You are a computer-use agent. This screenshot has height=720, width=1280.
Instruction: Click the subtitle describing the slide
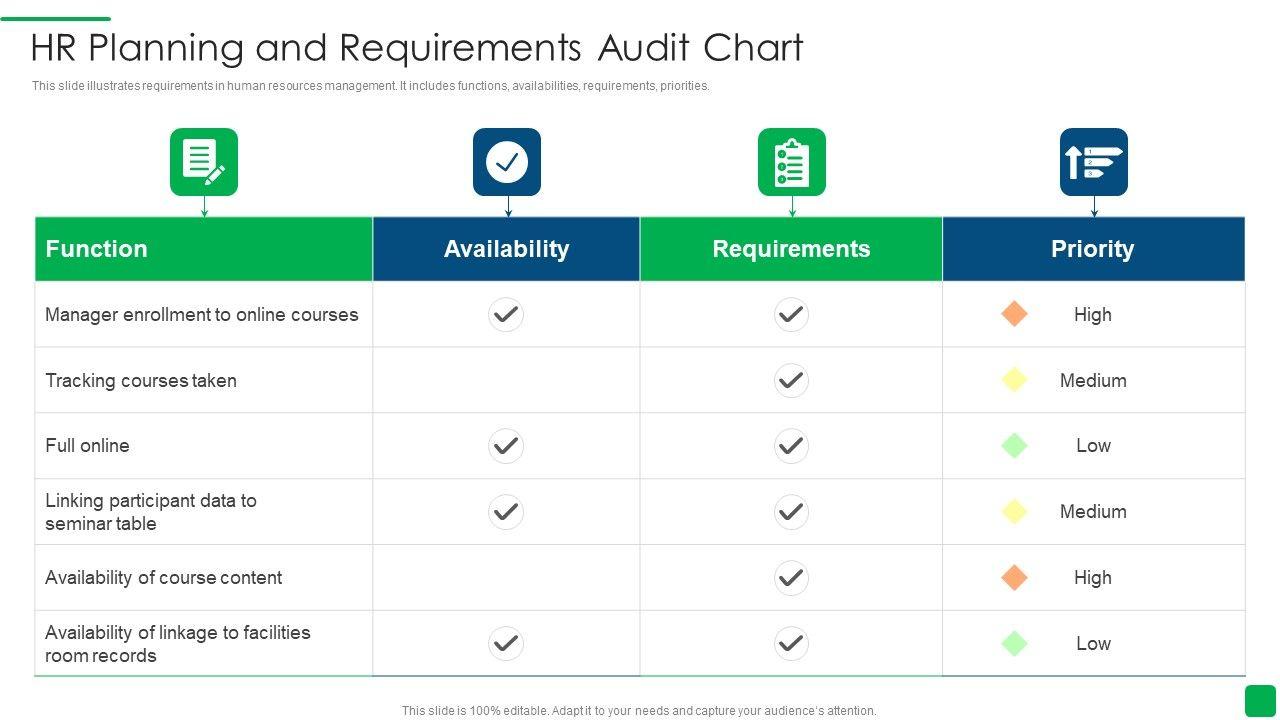[370, 86]
